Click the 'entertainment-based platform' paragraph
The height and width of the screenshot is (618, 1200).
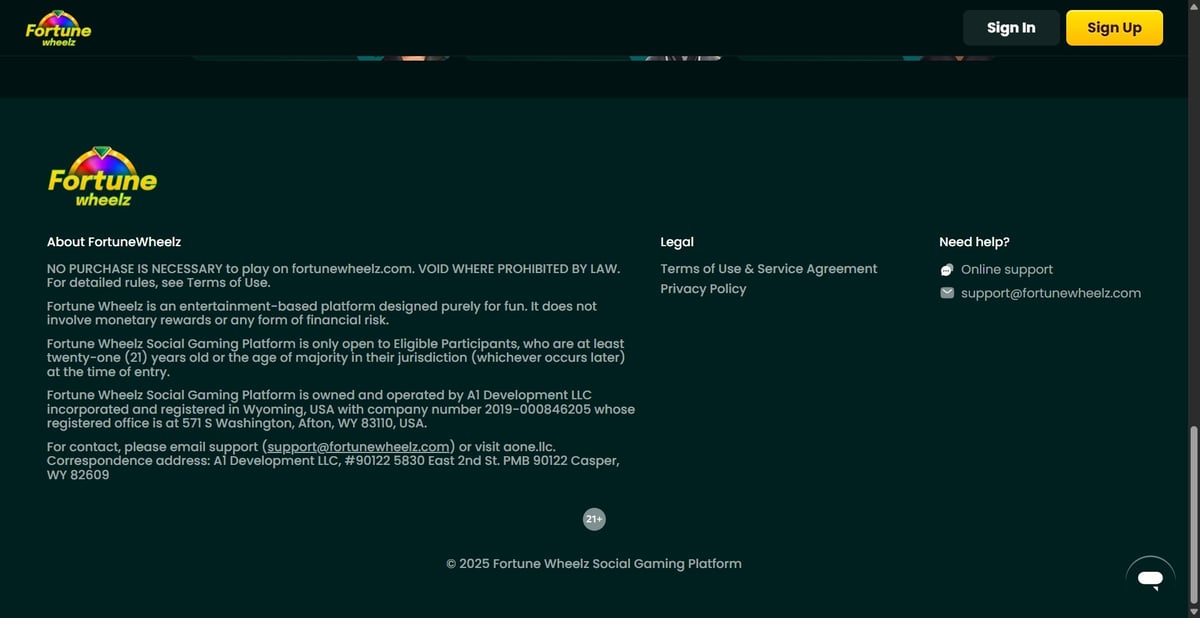coord(322,313)
